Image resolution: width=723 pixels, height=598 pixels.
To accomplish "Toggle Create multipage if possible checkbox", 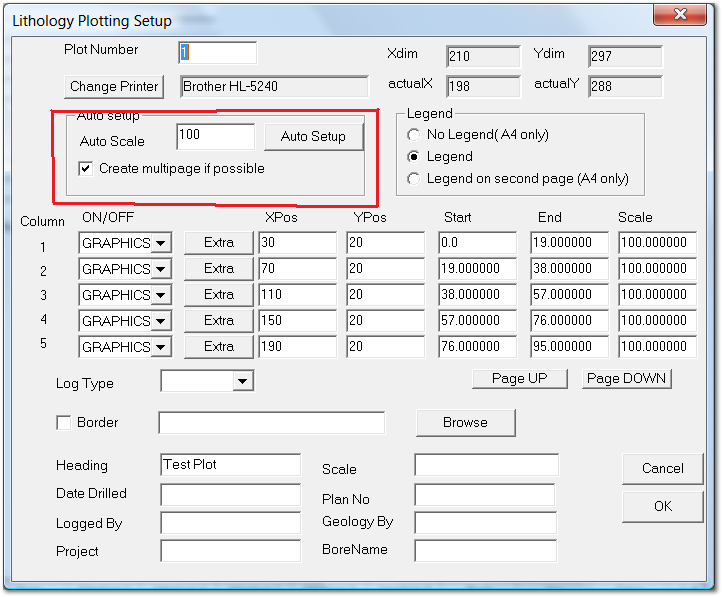I will point(86,169).
